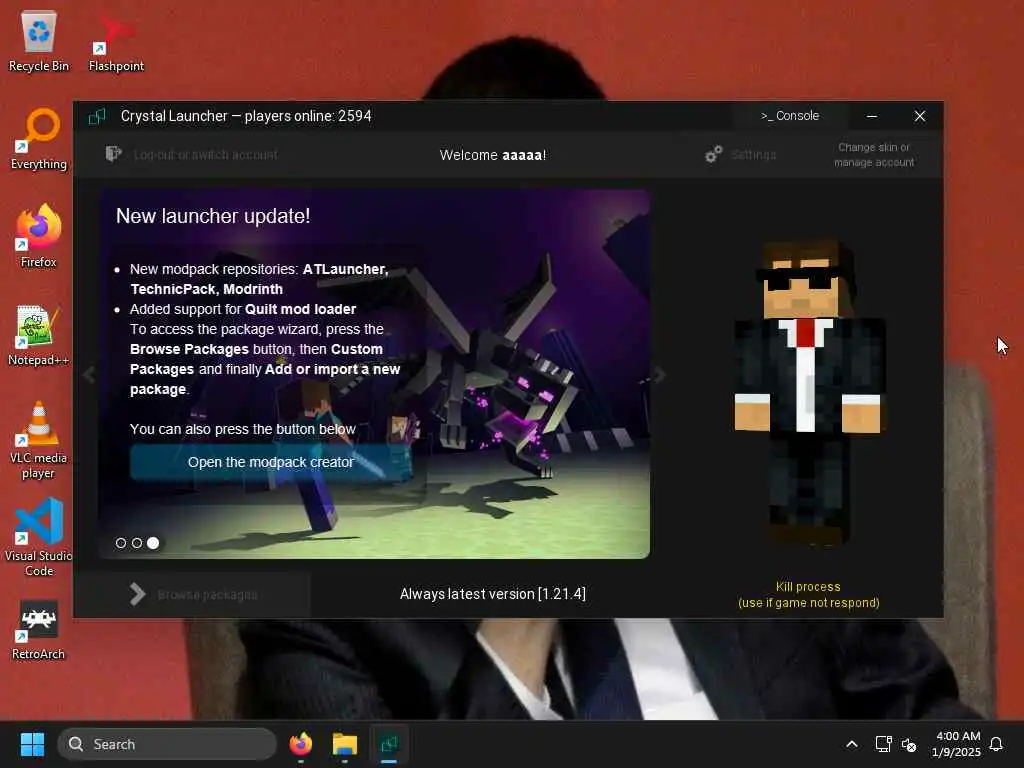Image resolution: width=1024 pixels, height=768 pixels.
Task: Select the second news slide dot
Action: pos(136,543)
